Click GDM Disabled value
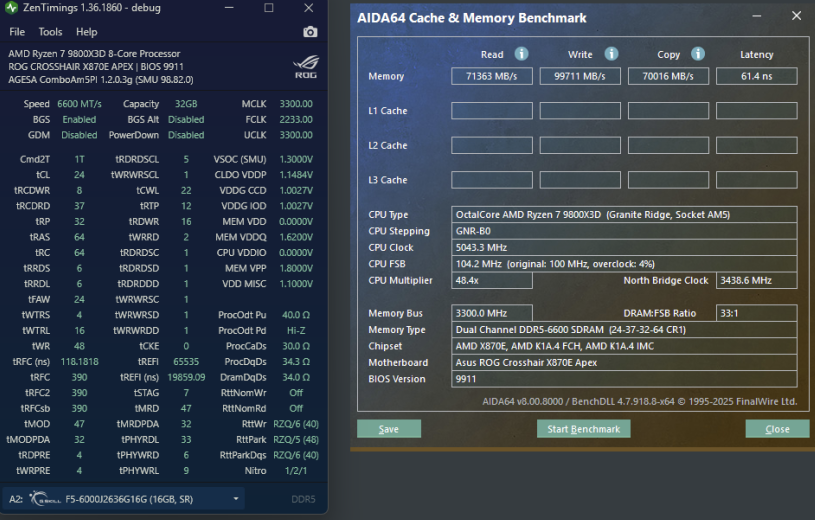The height and width of the screenshot is (520, 815). pos(79,135)
